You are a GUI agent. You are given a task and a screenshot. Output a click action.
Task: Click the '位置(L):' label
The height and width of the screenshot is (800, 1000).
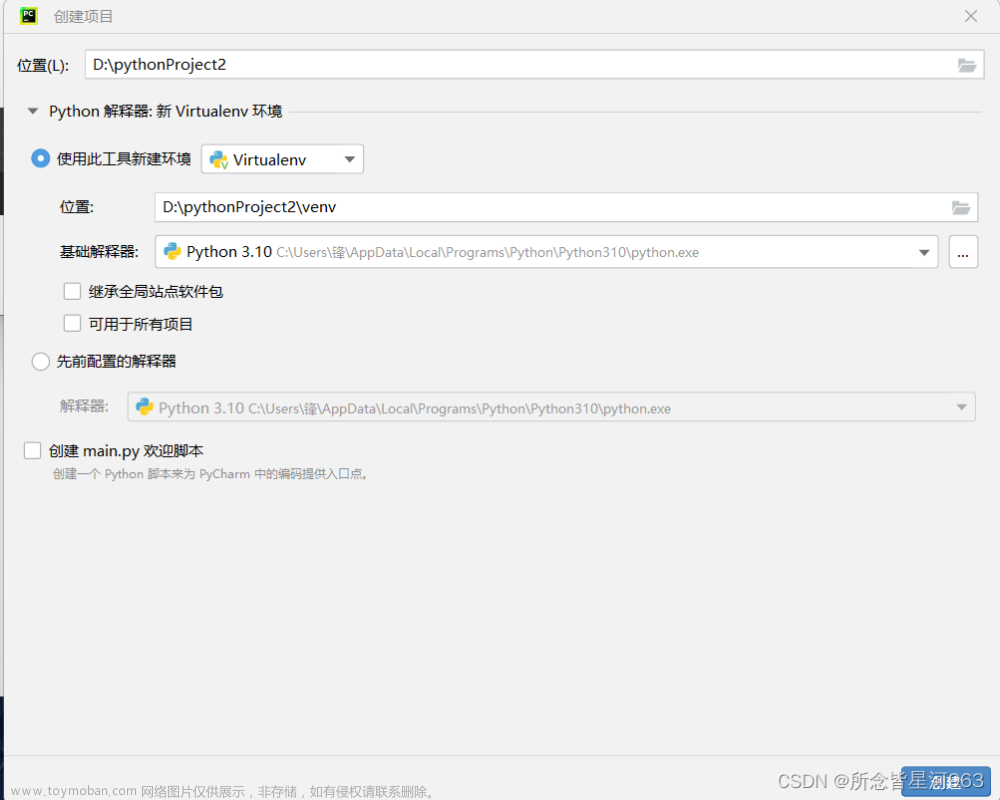coord(43,66)
